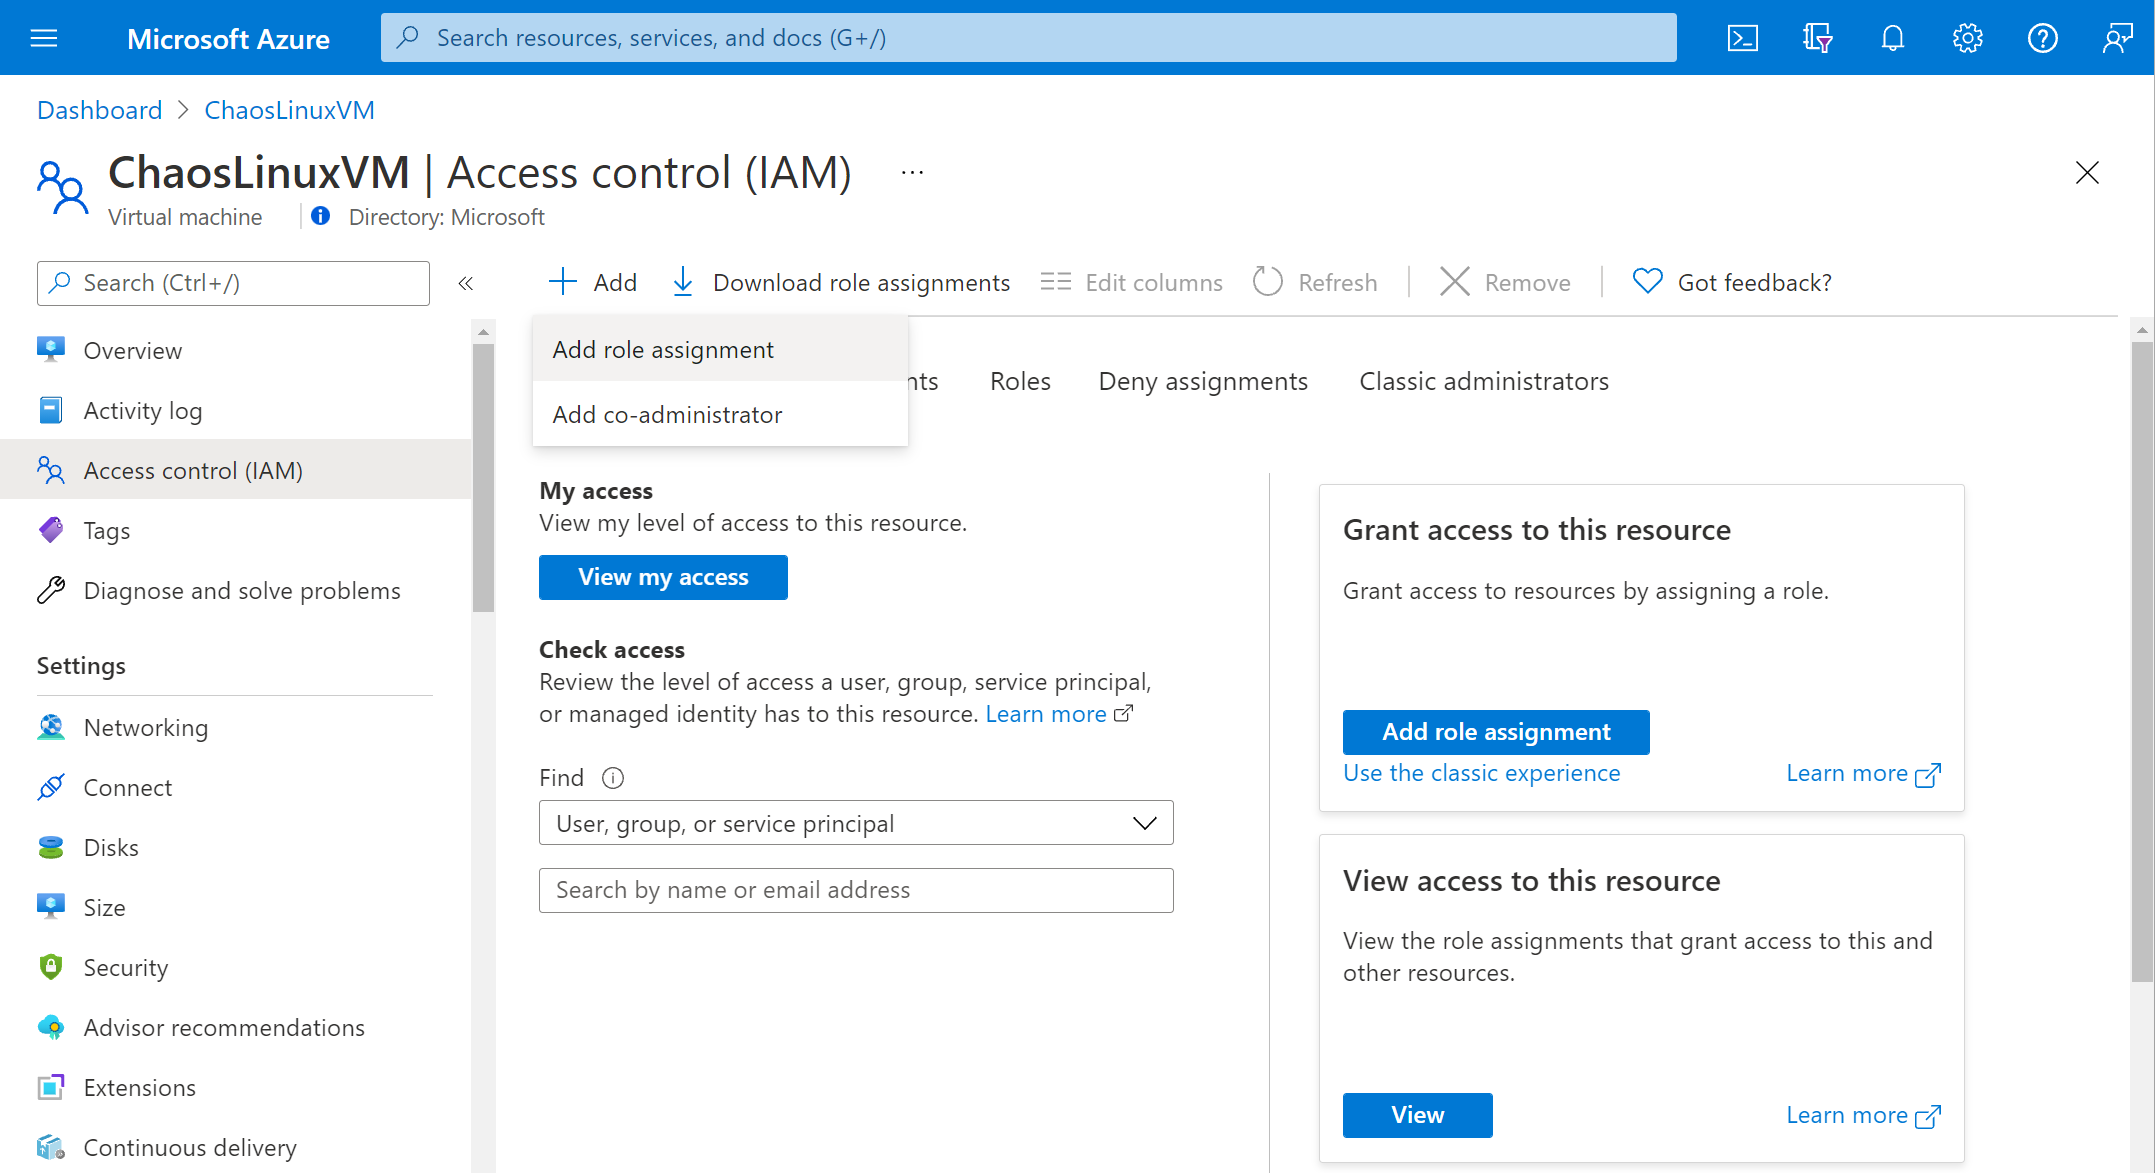The width and height of the screenshot is (2155, 1173).
Task: Click the Overview navigation icon
Action: click(x=51, y=350)
